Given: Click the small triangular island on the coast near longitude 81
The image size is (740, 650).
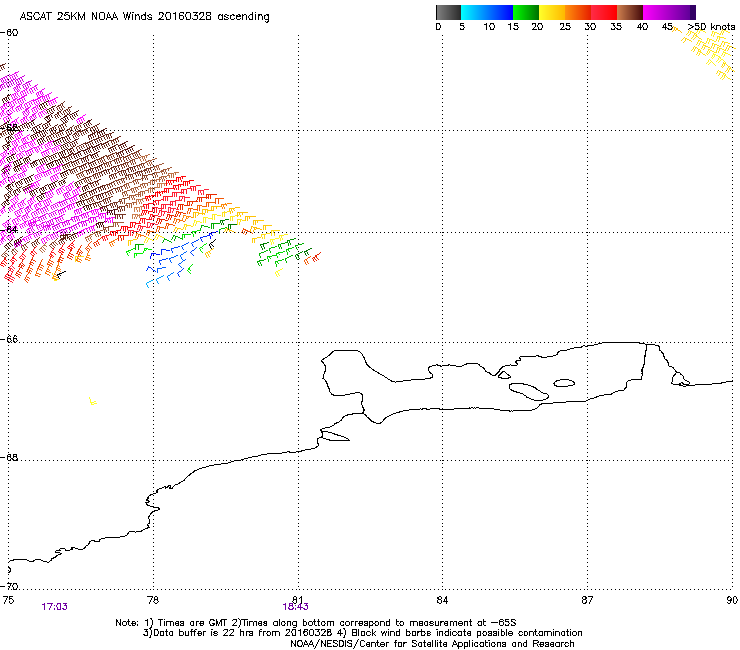Looking at the screenshot, I should point(335,436).
